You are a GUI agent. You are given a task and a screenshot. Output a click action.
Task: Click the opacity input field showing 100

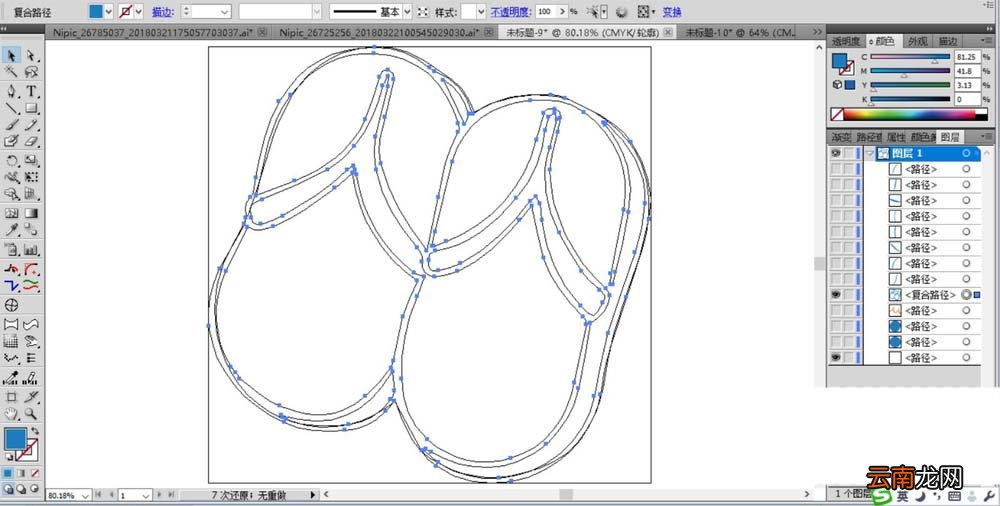545,11
